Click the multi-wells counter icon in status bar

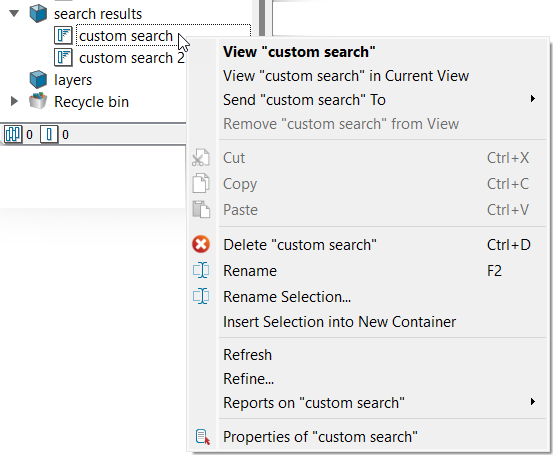click(x=13, y=134)
